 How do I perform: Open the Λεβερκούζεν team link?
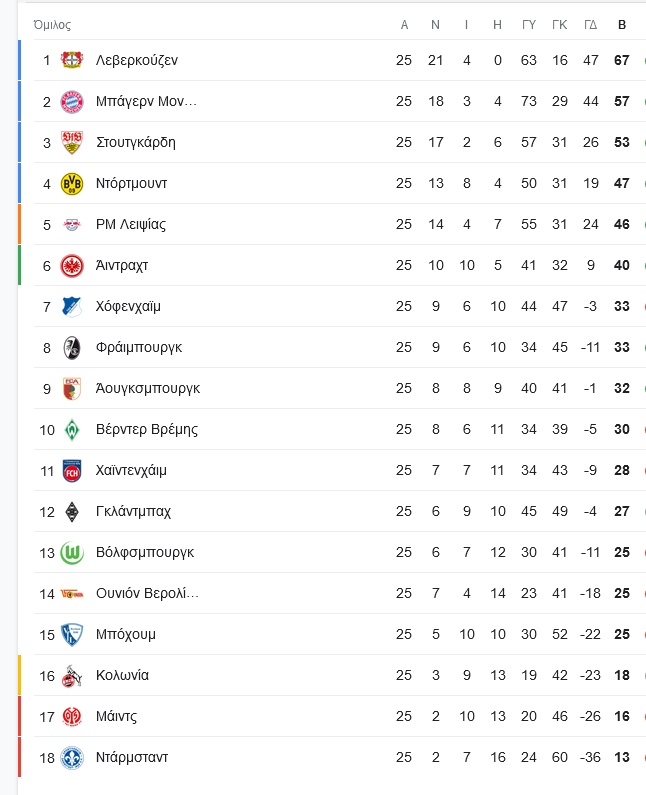coord(137,60)
